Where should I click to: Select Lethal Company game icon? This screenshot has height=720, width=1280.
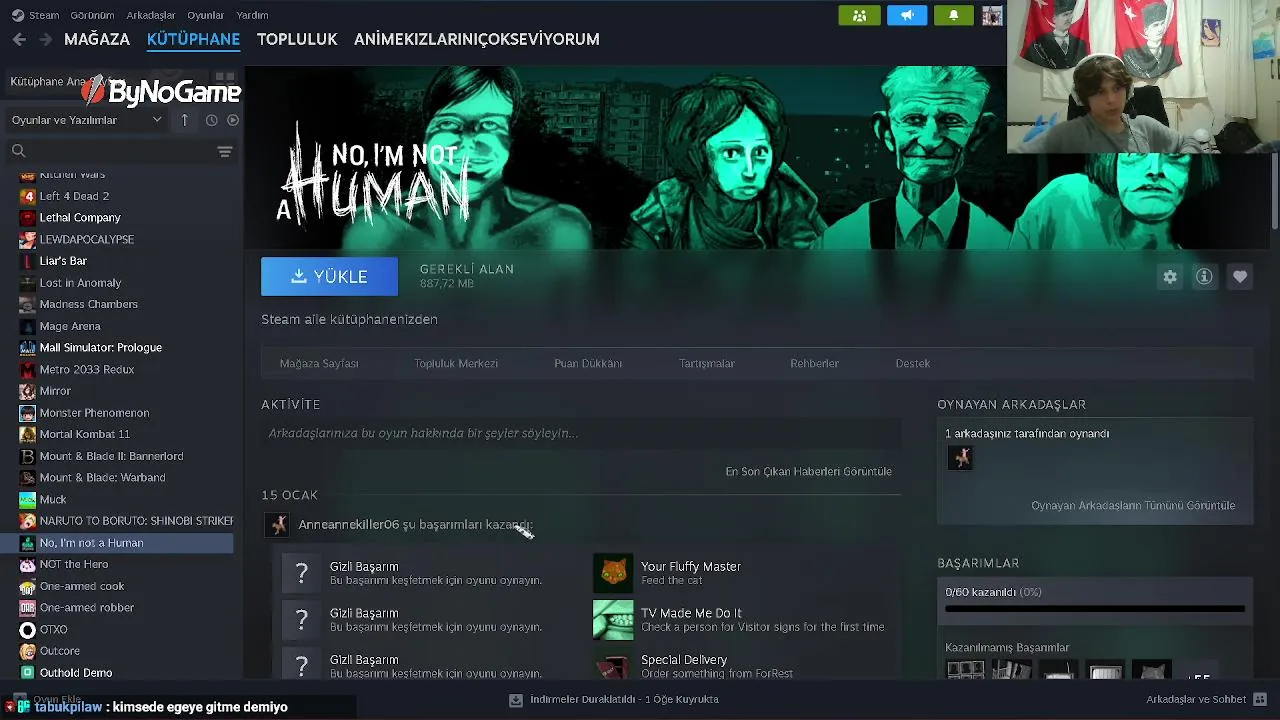[28, 217]
